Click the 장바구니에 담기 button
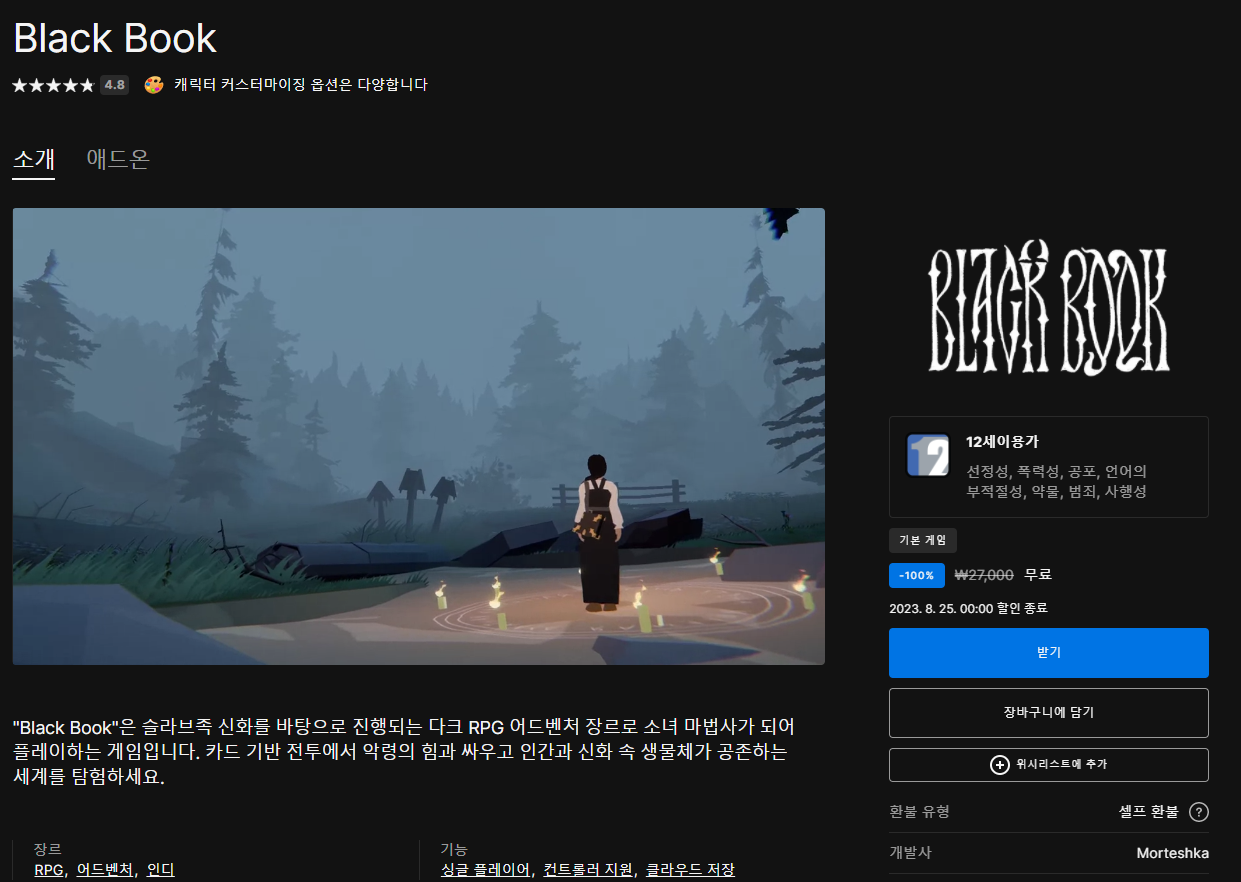The height and width of the screenshot is (882, 1241). [1048, 713]
